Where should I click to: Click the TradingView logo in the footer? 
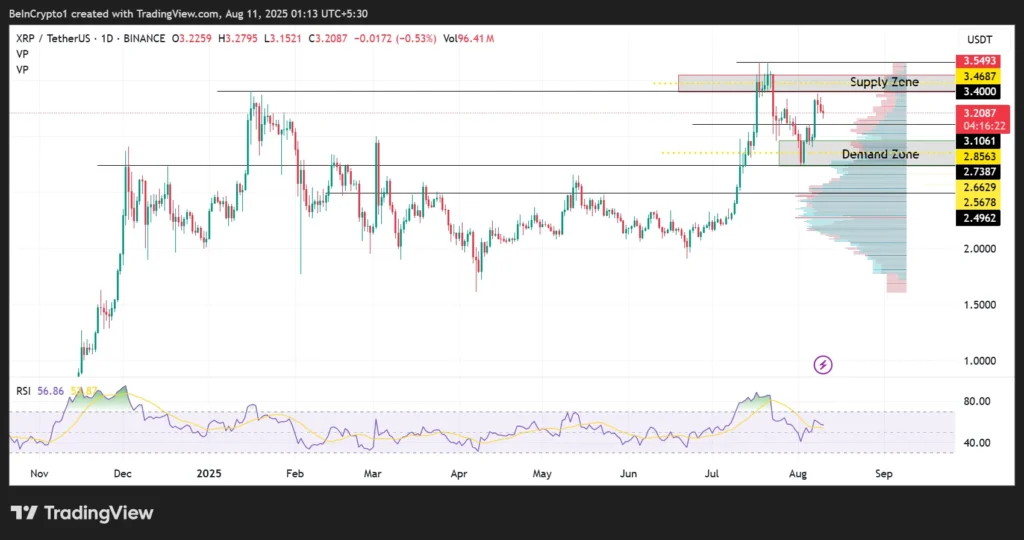pyautogui.click(x=82, y=513)
